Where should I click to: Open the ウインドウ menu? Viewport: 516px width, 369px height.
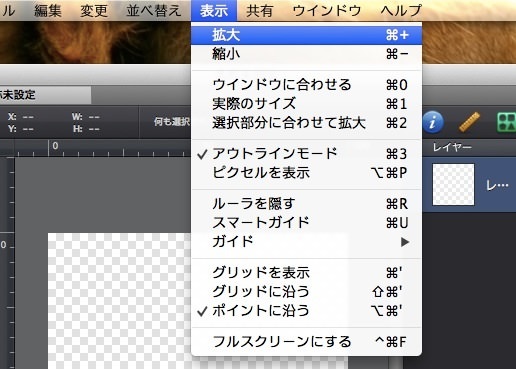pos(327,11)
